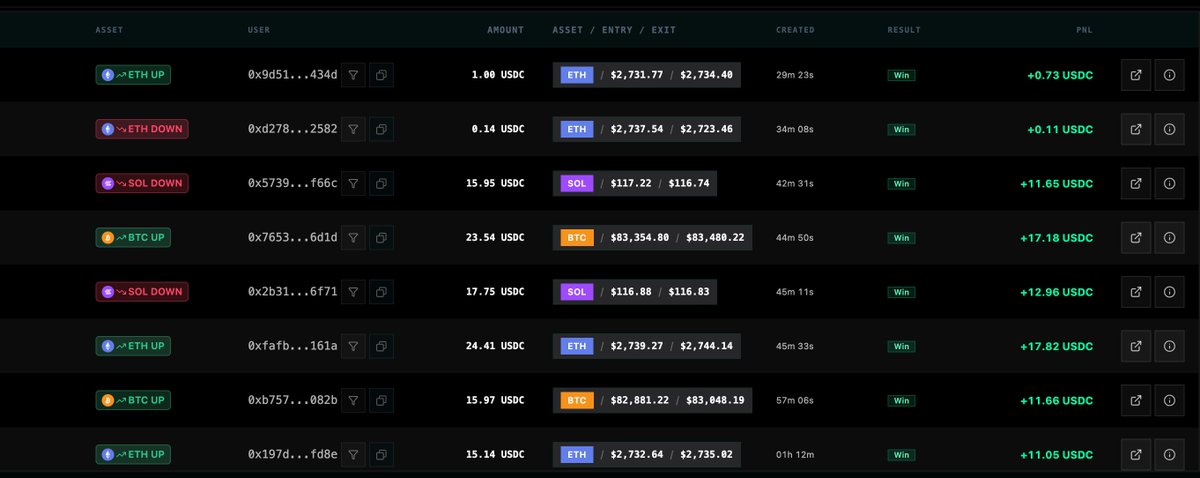Viewport: 1200px width, 478px height.
Task: Click the AMOUNT column header
Action: (505, 30)
